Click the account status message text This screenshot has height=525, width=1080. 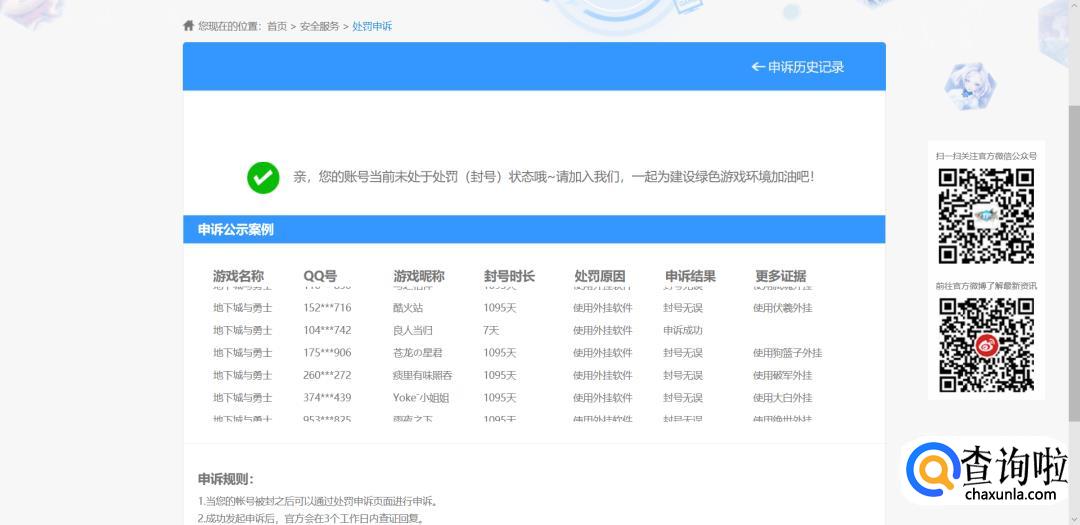(554, 177)
